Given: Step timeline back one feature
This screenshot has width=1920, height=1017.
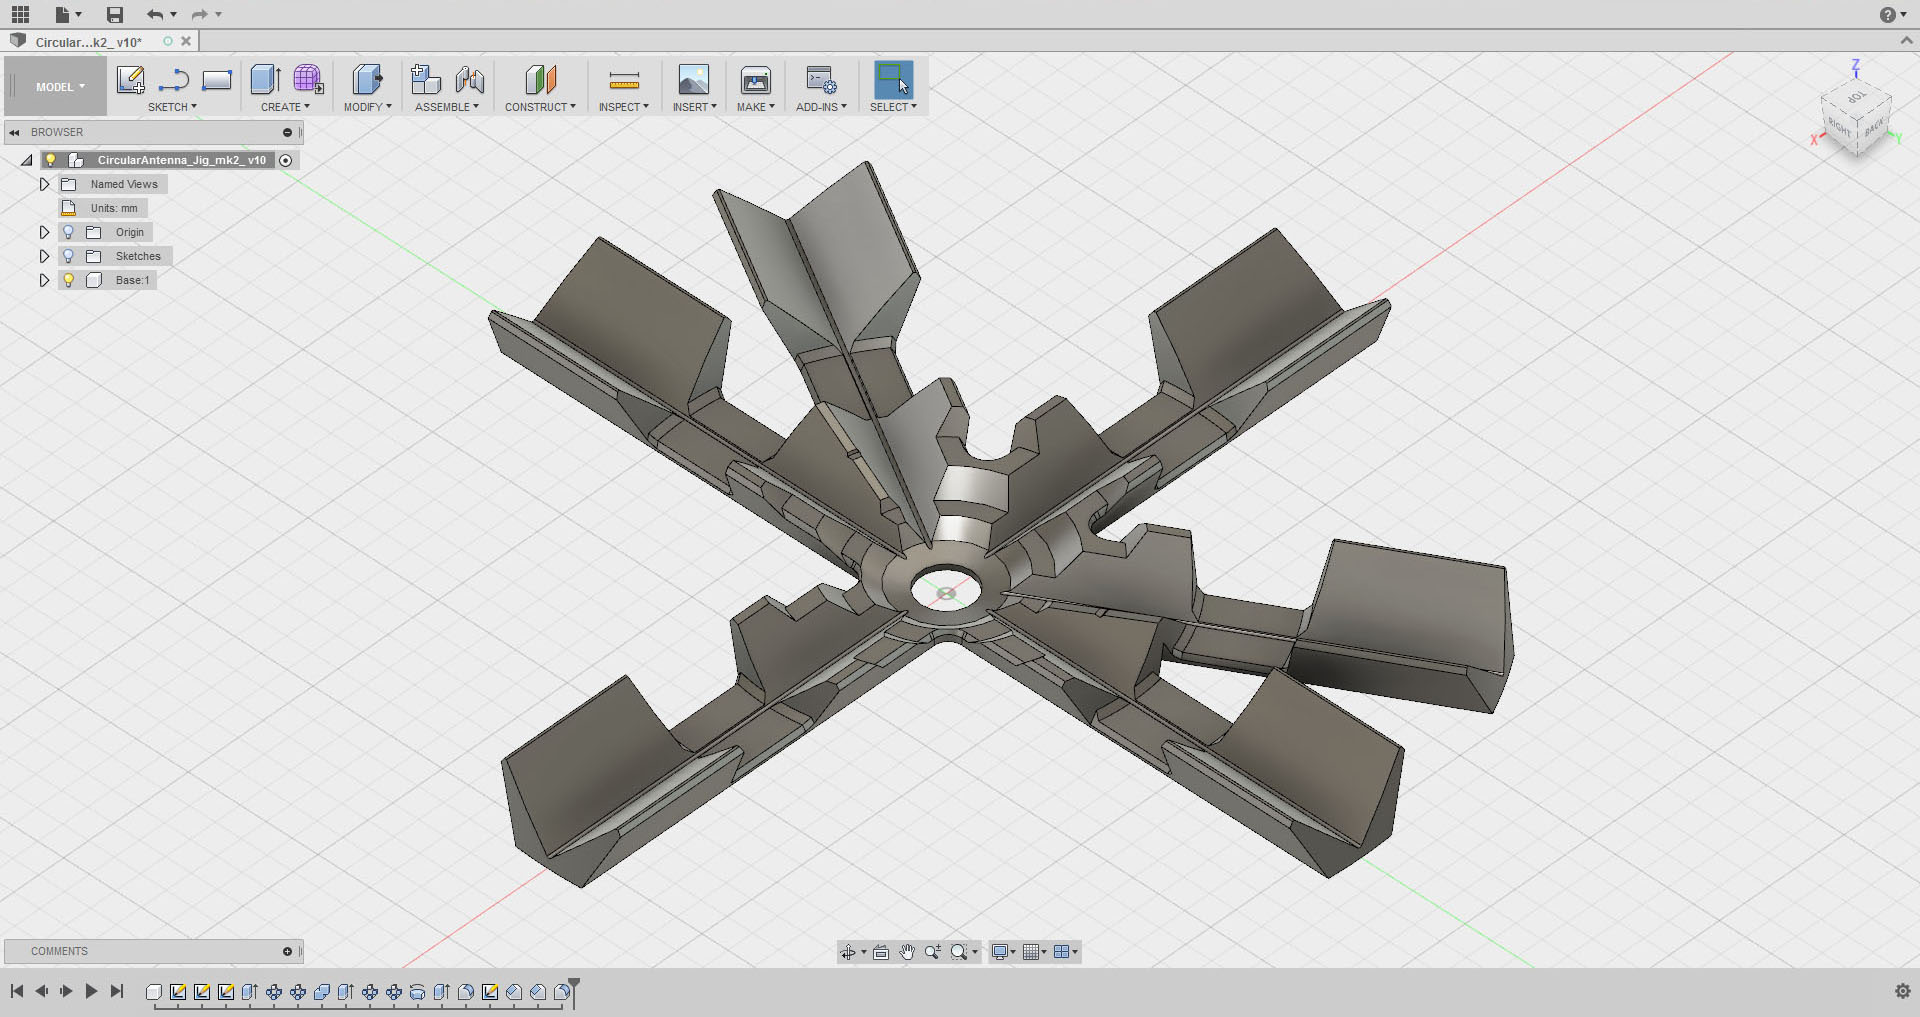Looking at the screenshot, I should (42, 991).
